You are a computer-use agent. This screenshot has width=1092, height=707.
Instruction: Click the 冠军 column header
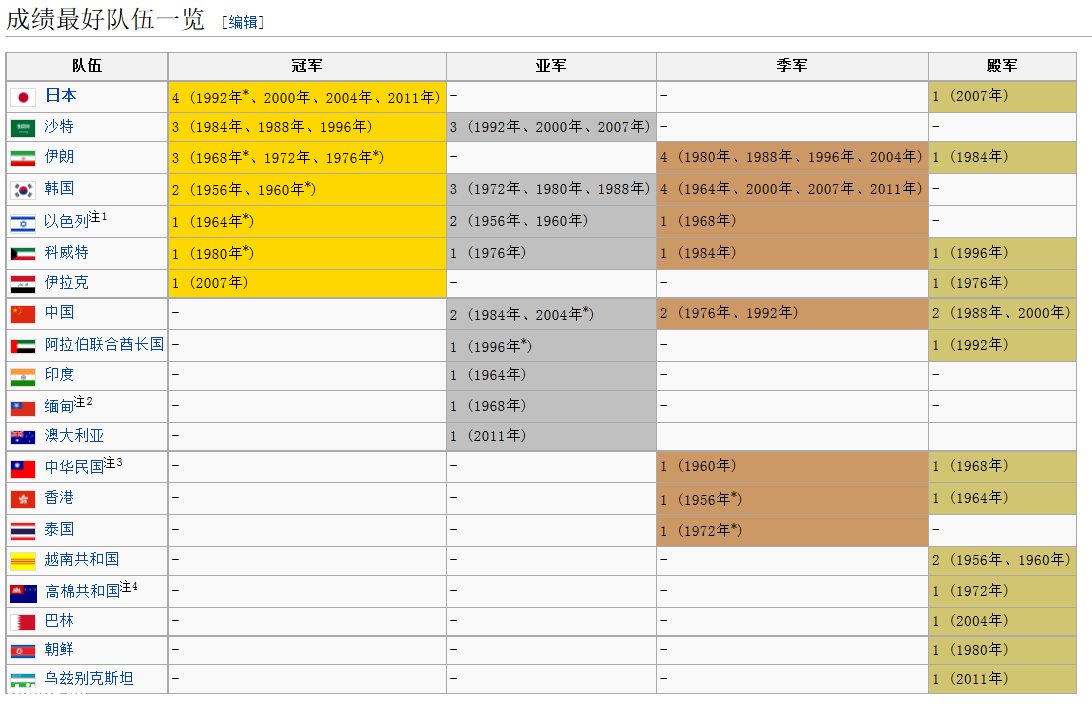[x=307, y=66]
